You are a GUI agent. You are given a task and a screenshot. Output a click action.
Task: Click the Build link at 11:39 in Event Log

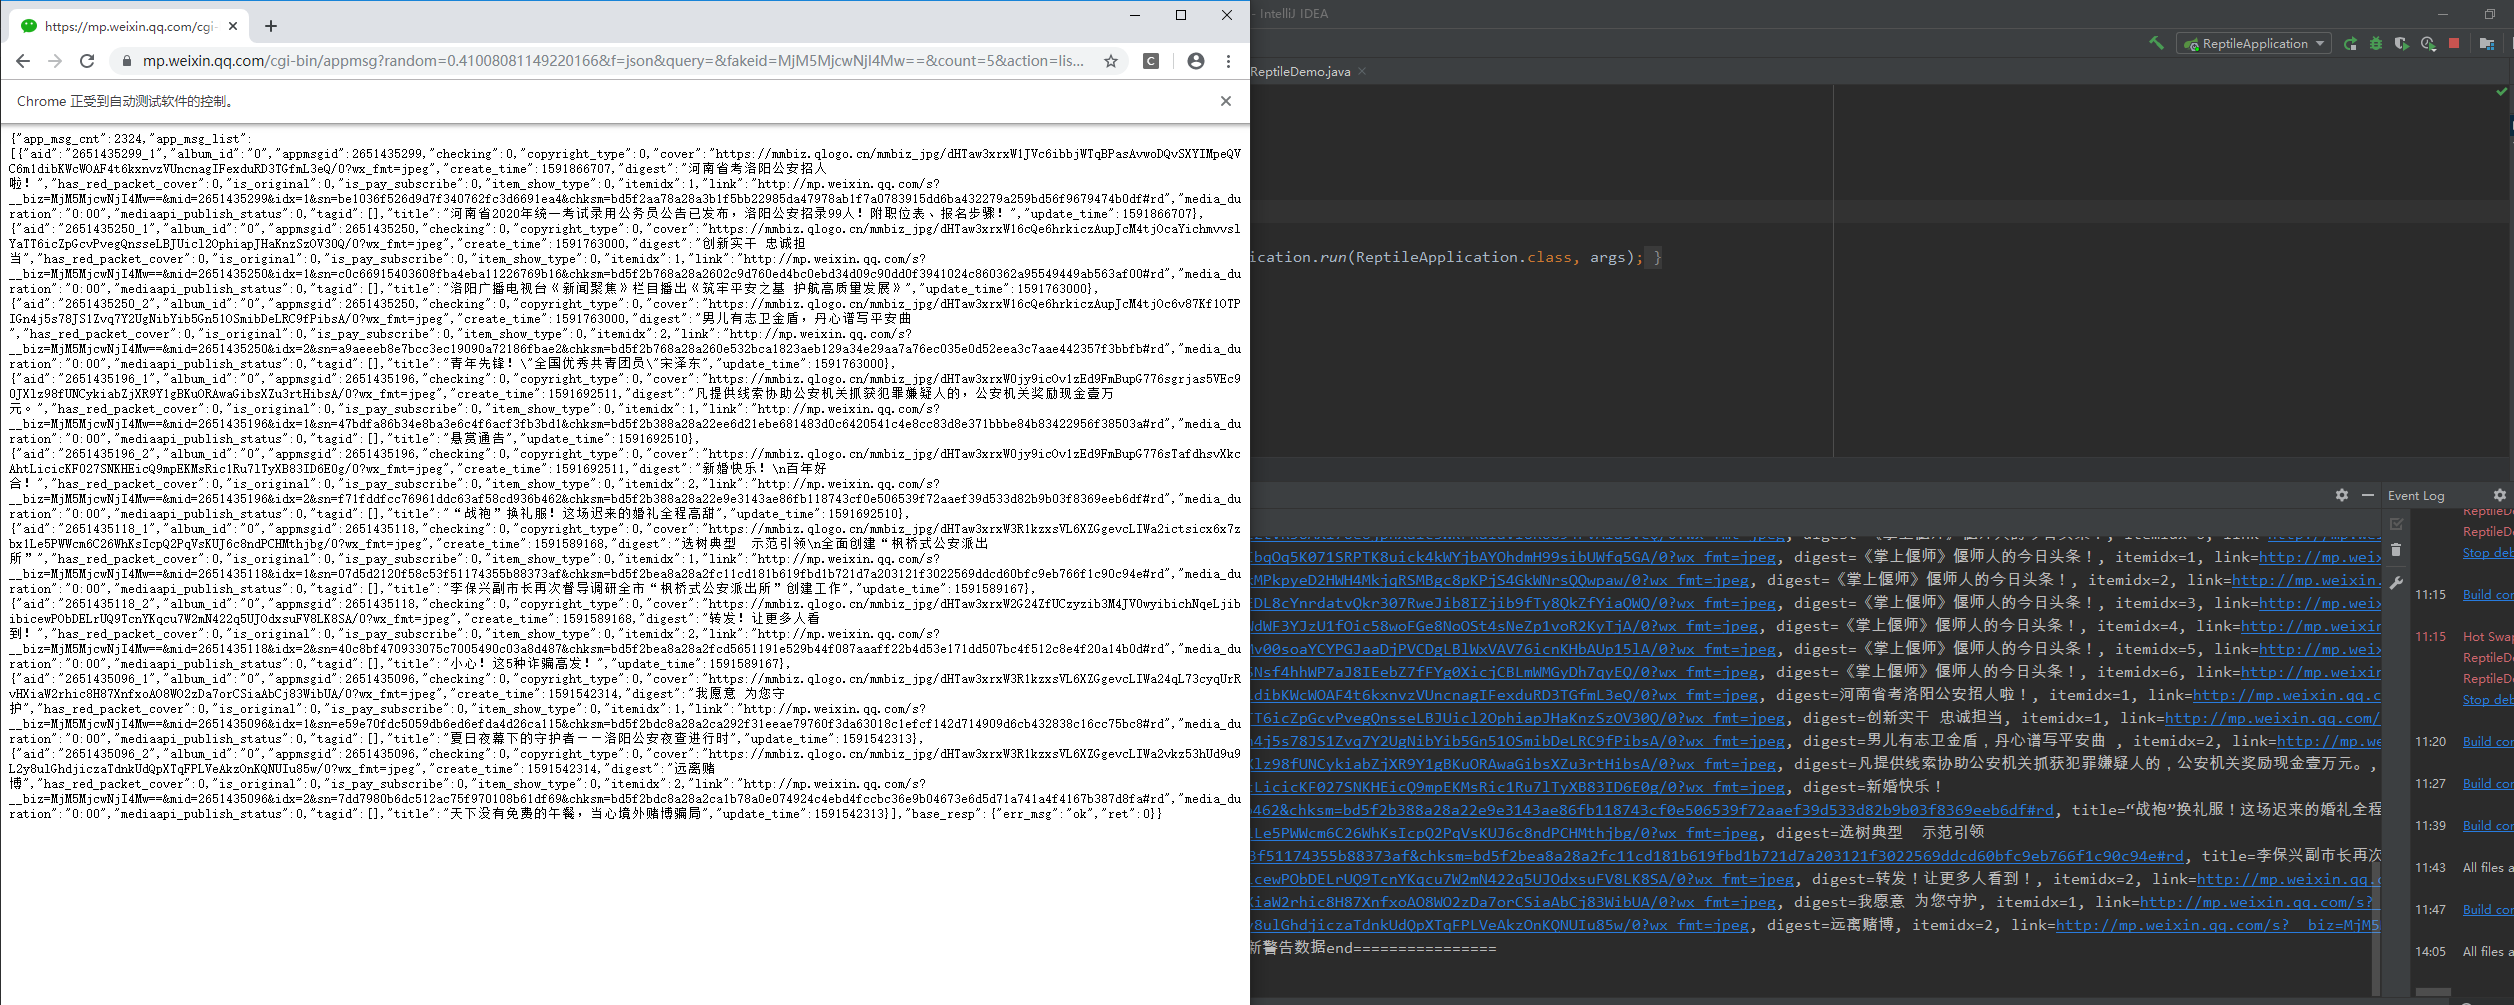tap(2488, 826)
